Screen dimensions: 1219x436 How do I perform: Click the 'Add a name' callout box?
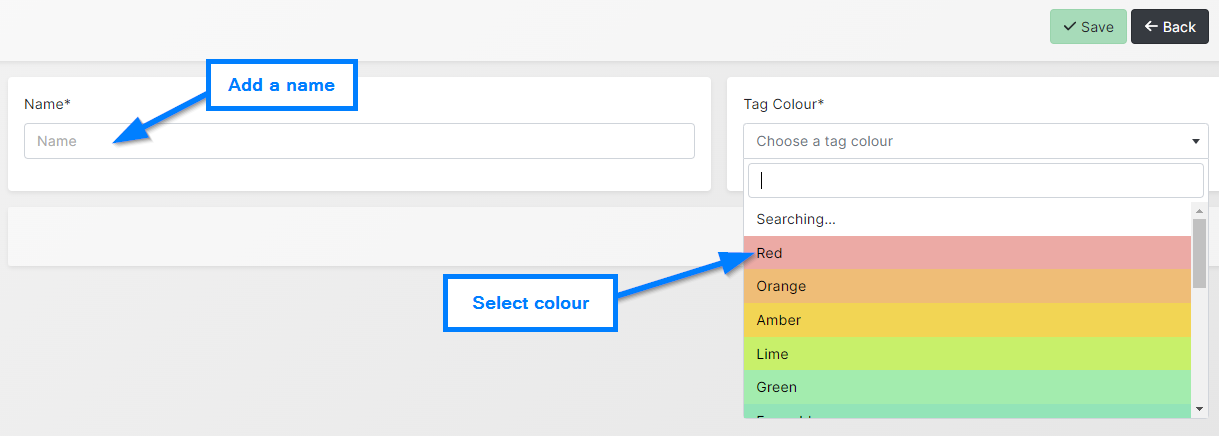pyautogui.click(x=281, y=85)
